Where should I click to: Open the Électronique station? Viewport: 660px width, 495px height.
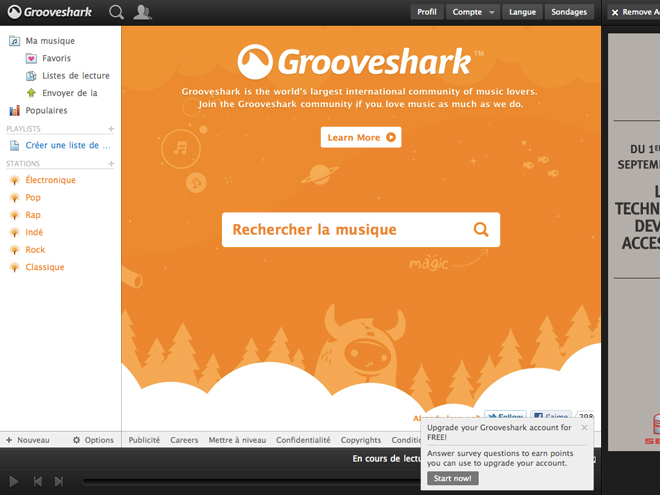coord(51,180)
